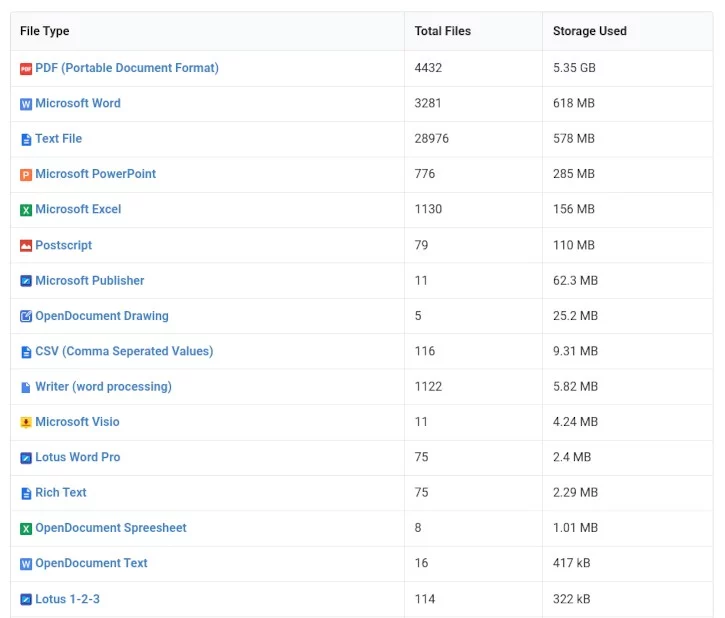
Task: Open CSV (Comma Seperated Values) link
Action: pos(124,351)
